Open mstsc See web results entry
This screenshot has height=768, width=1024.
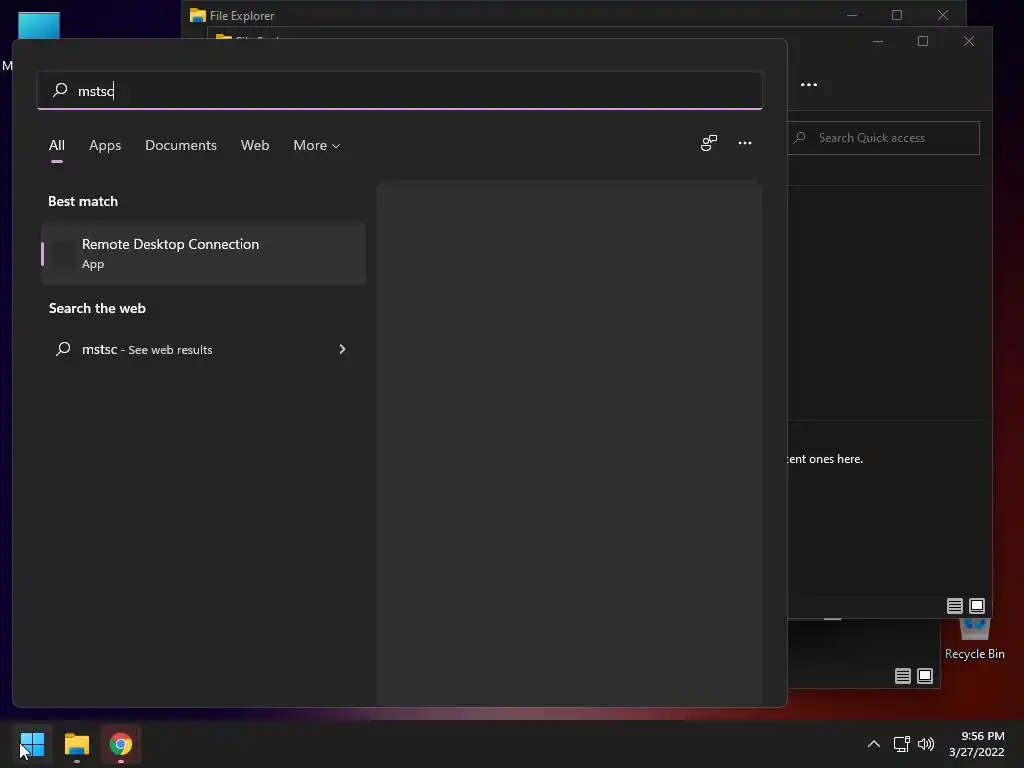(204, 349)
